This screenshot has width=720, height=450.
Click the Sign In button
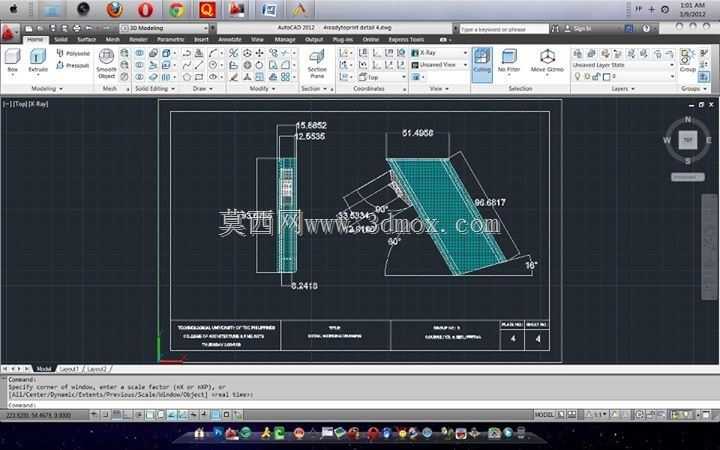click(578, 28)
